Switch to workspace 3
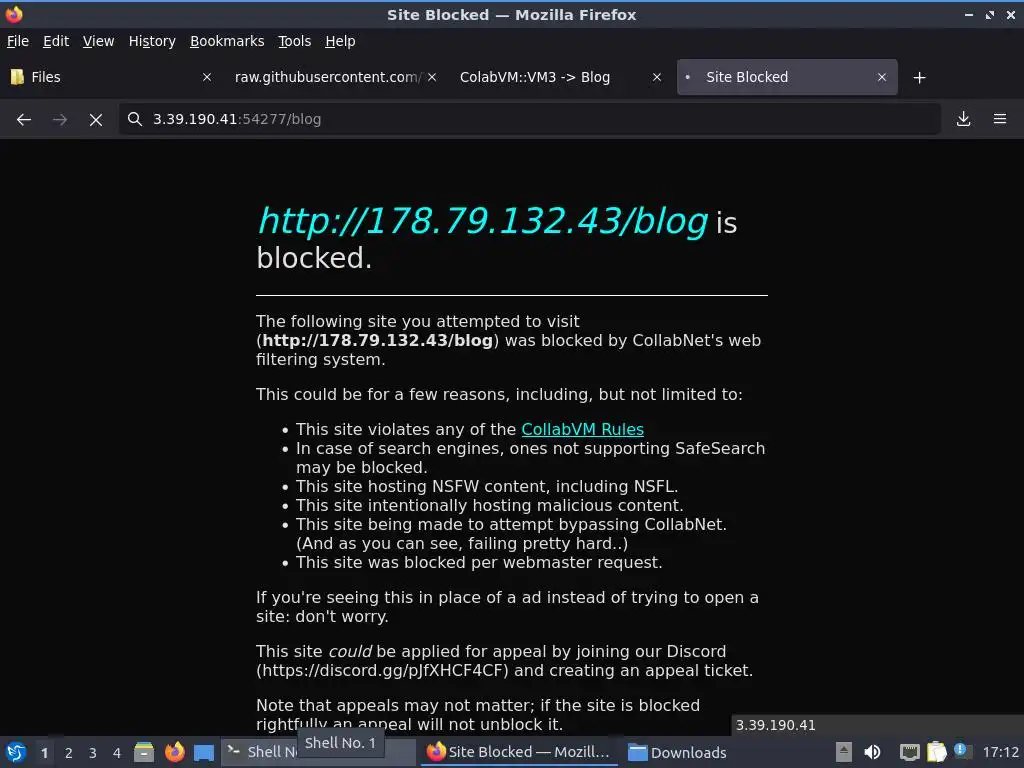This screenshot has height=768, width=1024. pos(93,753)
